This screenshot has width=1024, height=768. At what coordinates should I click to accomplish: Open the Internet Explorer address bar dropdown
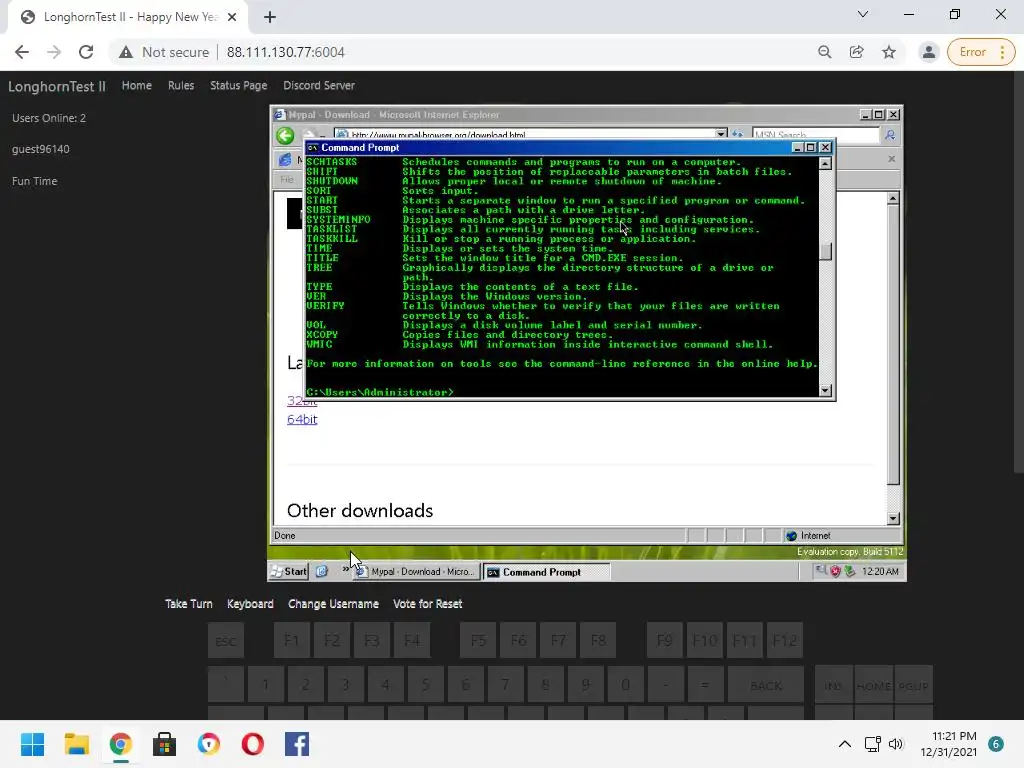[720, 135]
